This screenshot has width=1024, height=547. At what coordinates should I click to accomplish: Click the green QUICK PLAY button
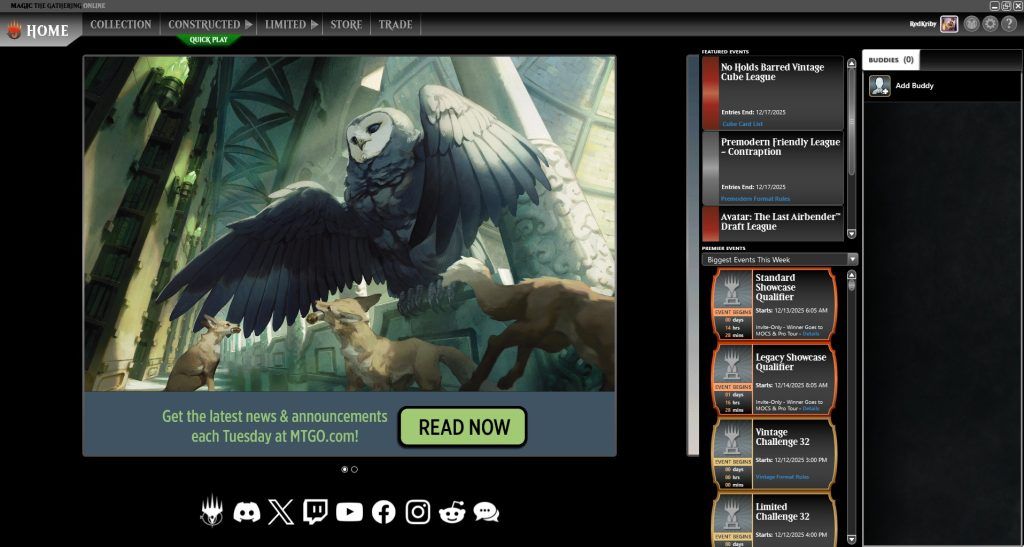208,40
